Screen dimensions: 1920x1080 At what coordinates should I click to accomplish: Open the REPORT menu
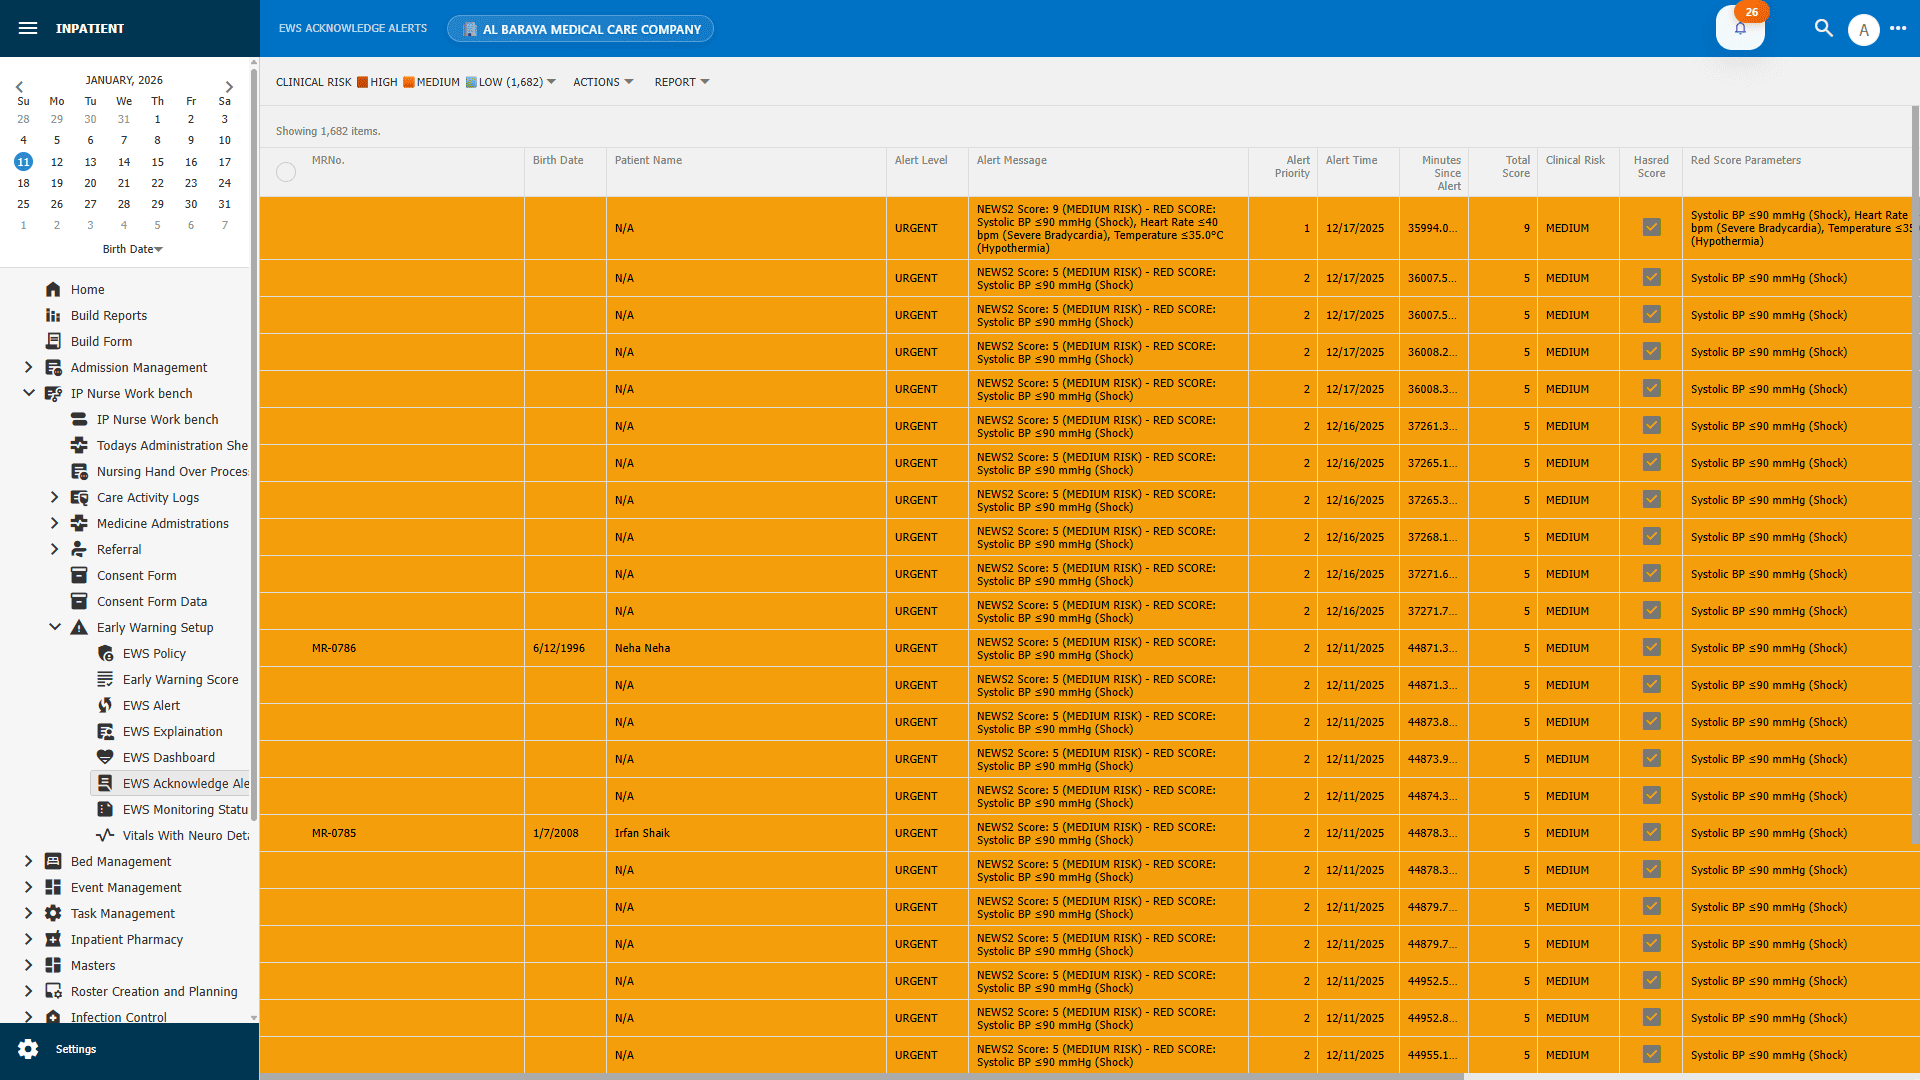click(681, 81)
